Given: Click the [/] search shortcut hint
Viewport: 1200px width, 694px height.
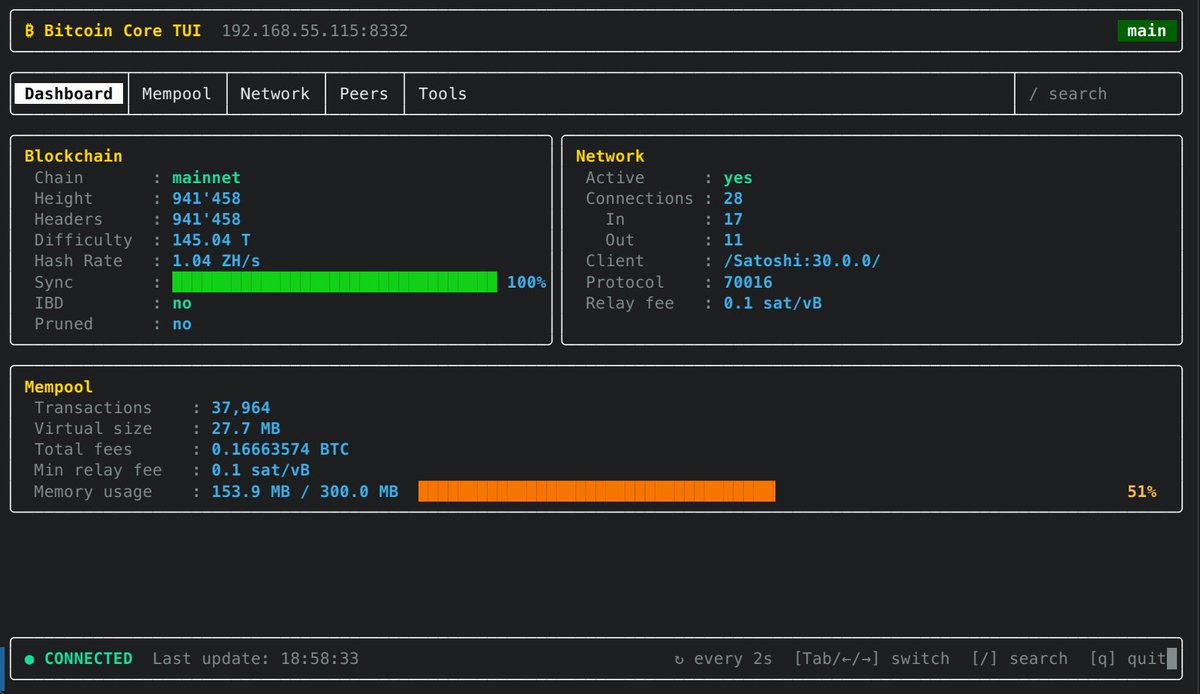Looking at the screenshot, I should 1020,659.
